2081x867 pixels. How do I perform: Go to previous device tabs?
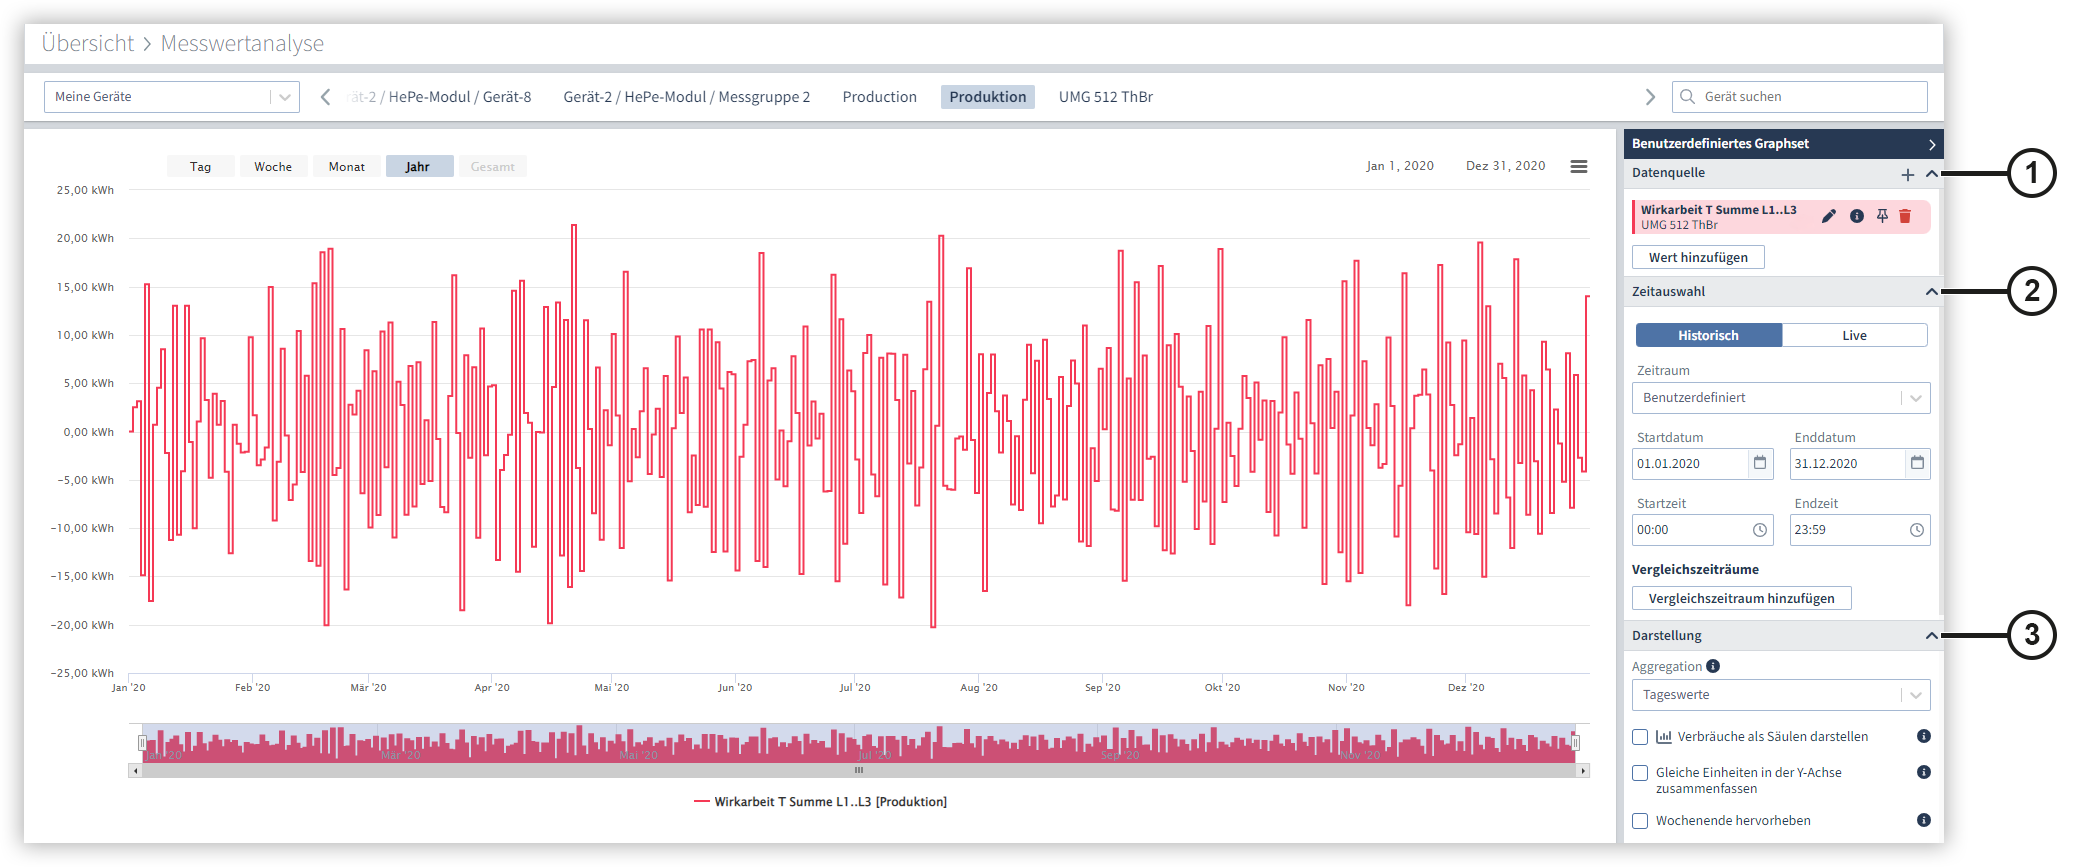coord(326,97)
